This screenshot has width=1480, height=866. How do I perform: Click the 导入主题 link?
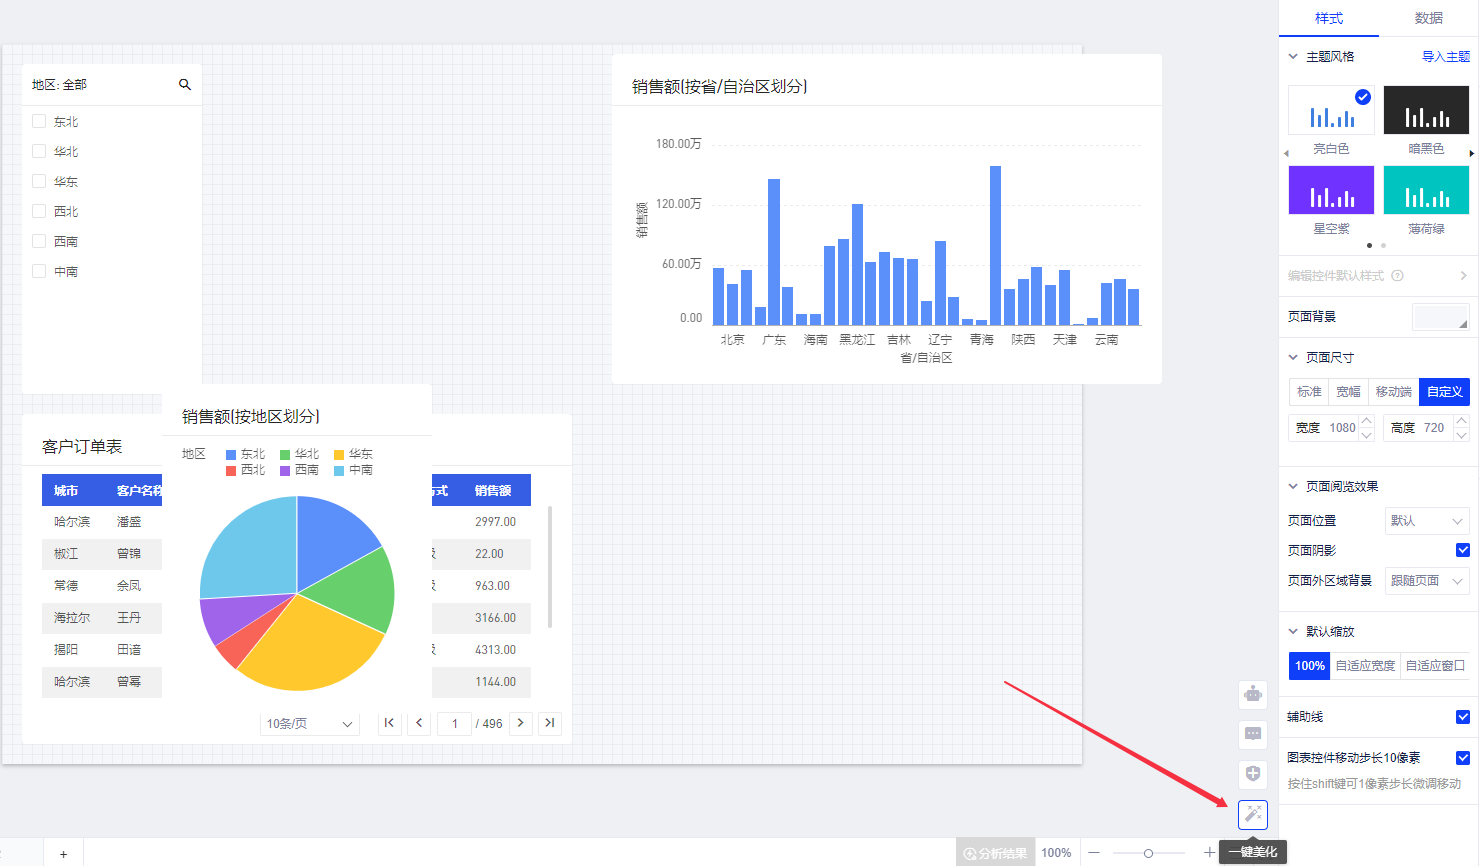click(x=1445, y=57)
